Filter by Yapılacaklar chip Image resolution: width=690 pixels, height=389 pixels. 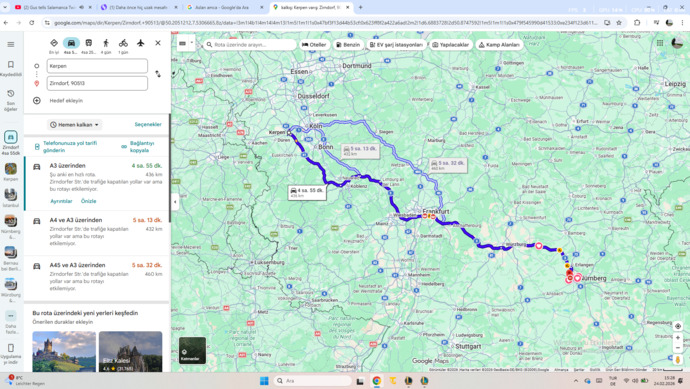[x=451, y=44]
